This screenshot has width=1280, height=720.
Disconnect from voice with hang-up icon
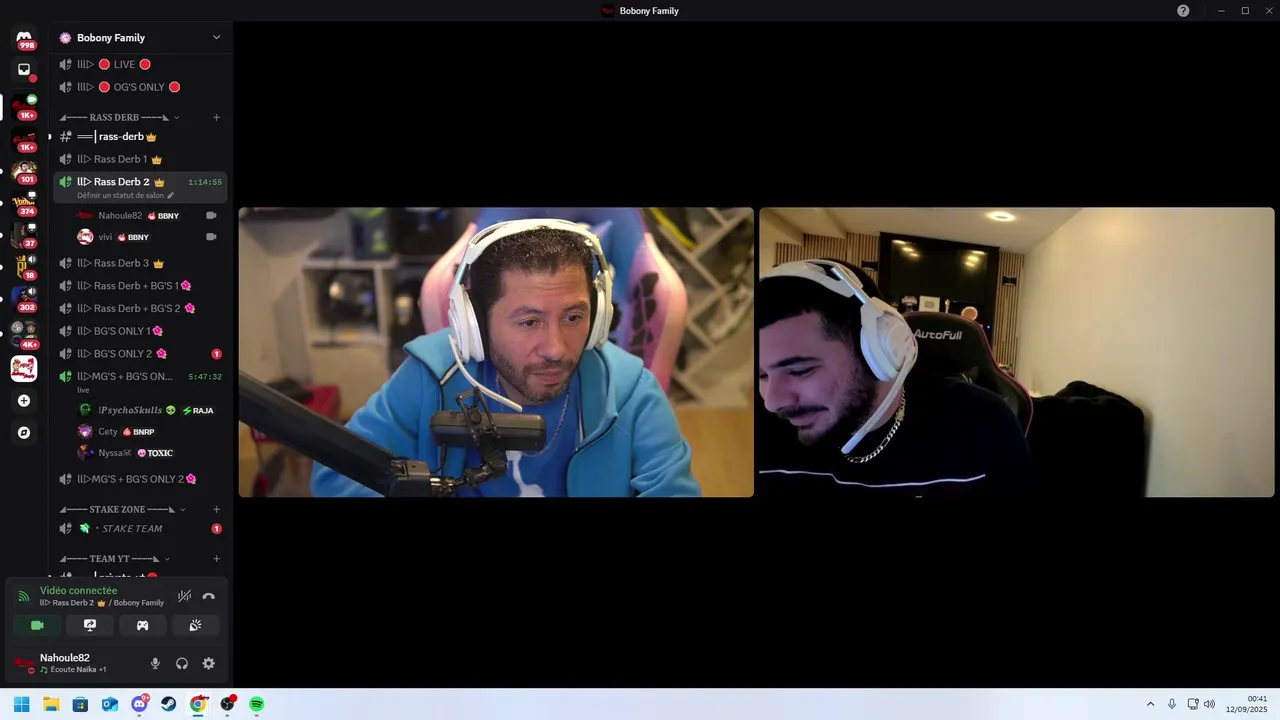[208, 596]
